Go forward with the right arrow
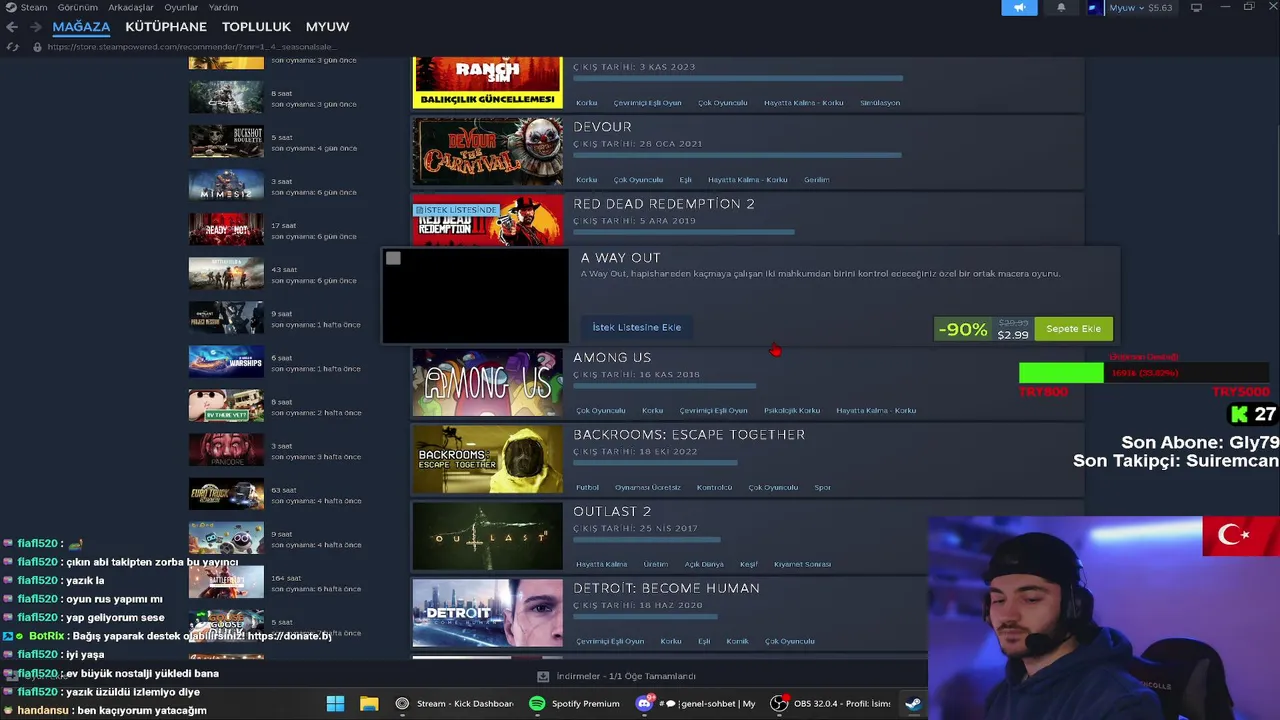The image size is (1280, 720). click(x=34, y=27)
